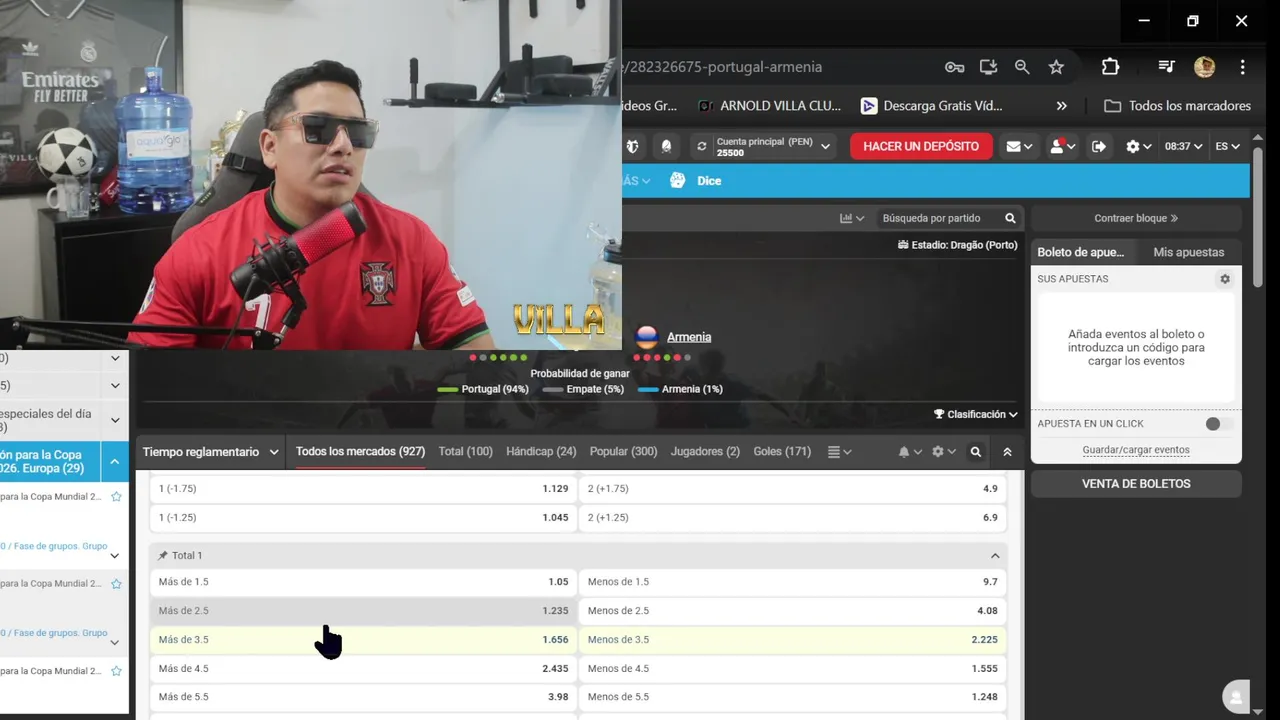Select the Popular (300) tab
The width and height of the screenshot is (1280, 720).
click(x=623, y=452)
